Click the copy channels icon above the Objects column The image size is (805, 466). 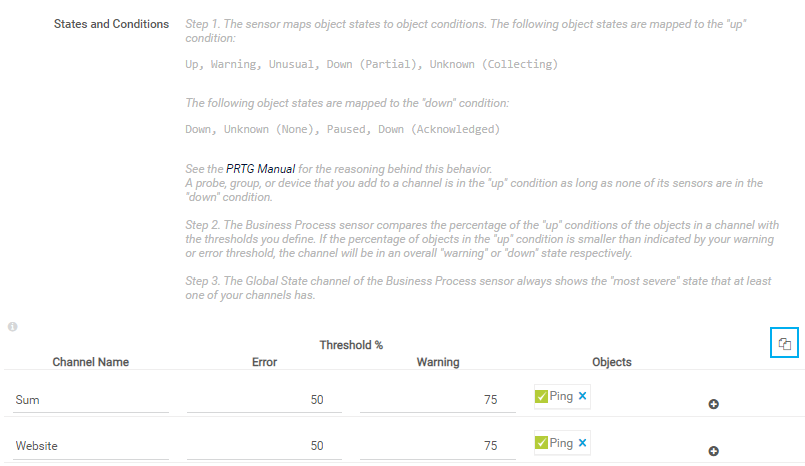[x=785, y=344]
